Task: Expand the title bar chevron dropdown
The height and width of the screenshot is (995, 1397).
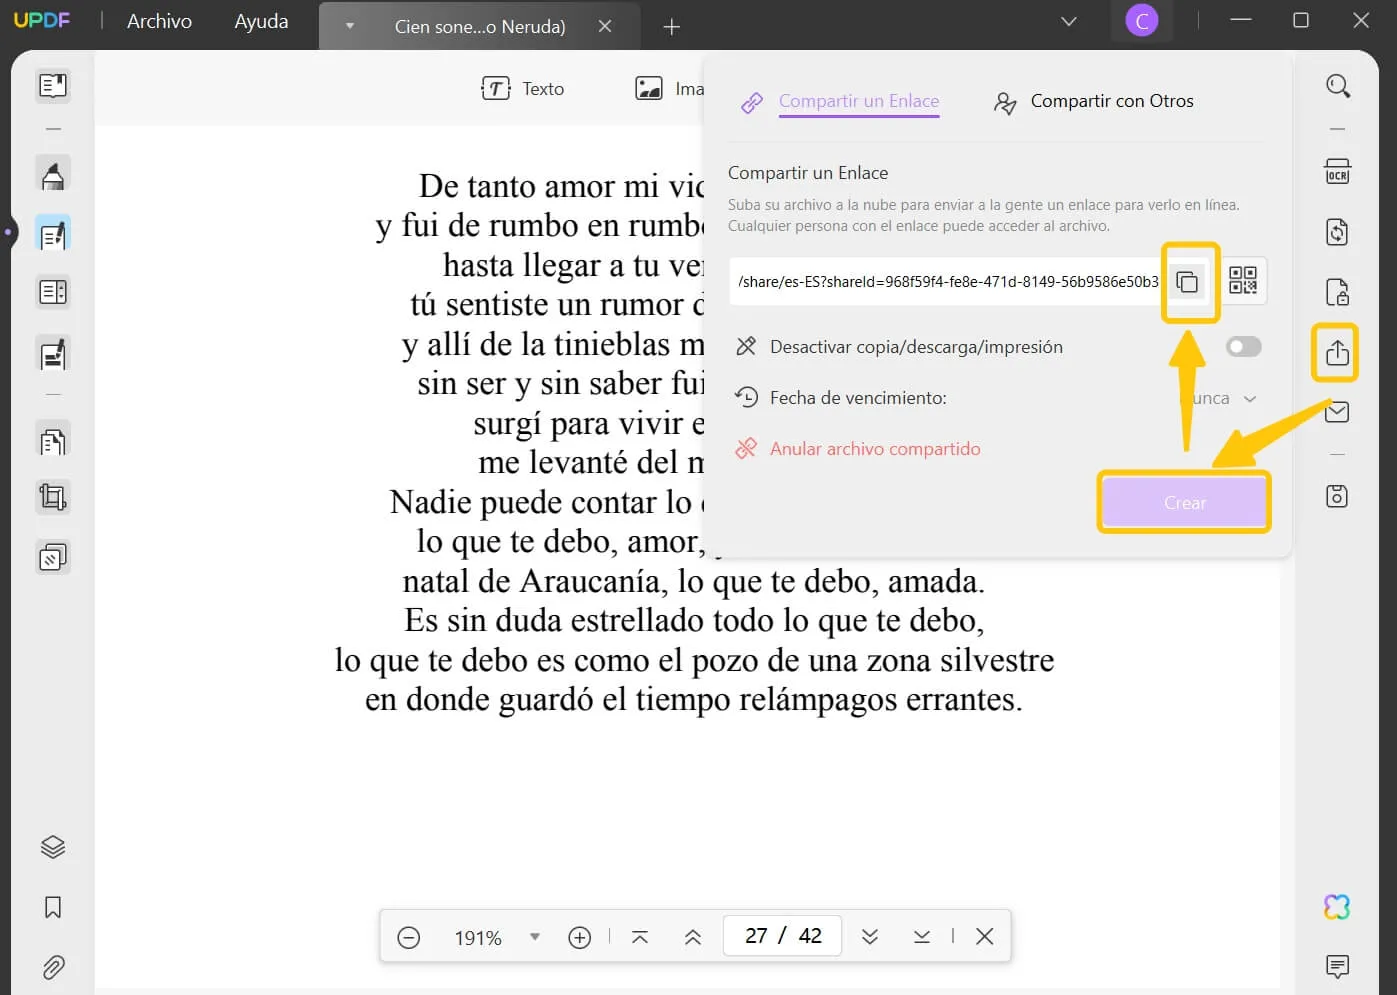Action: [x=1069, y=21]
